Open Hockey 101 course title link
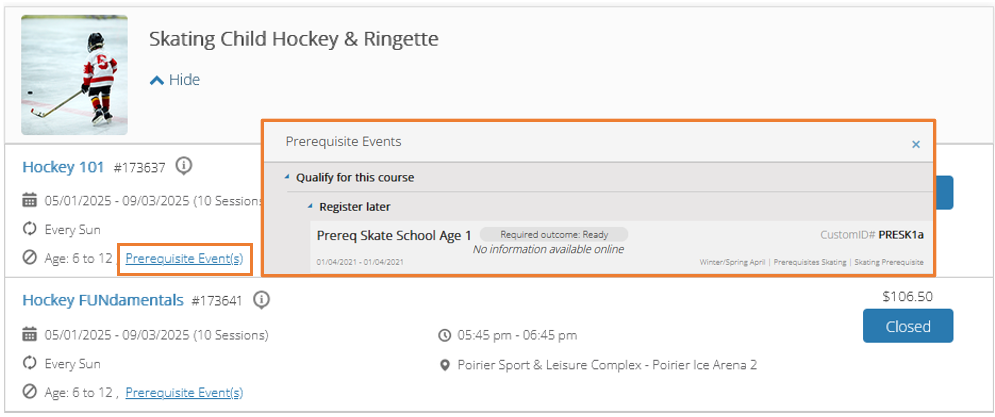 point(63,167)
